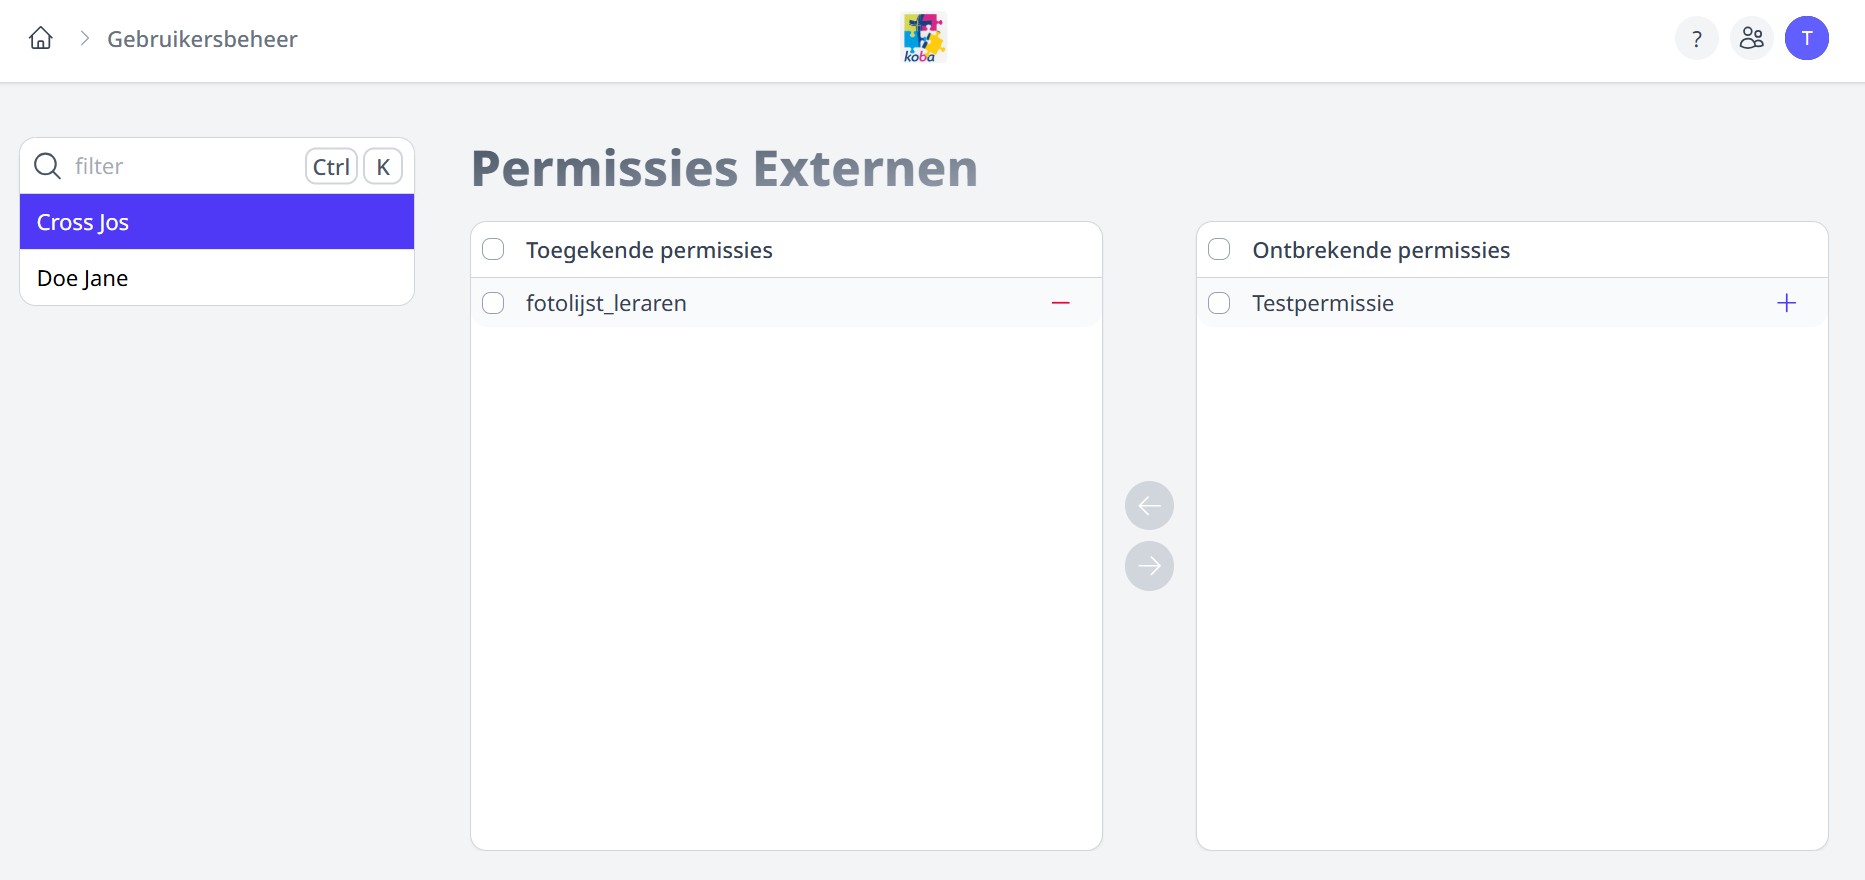Click the right transfer arrow between panels
Image resolution: width=1865 pixels, height=880 pixels.
[x=1149, y=566]
